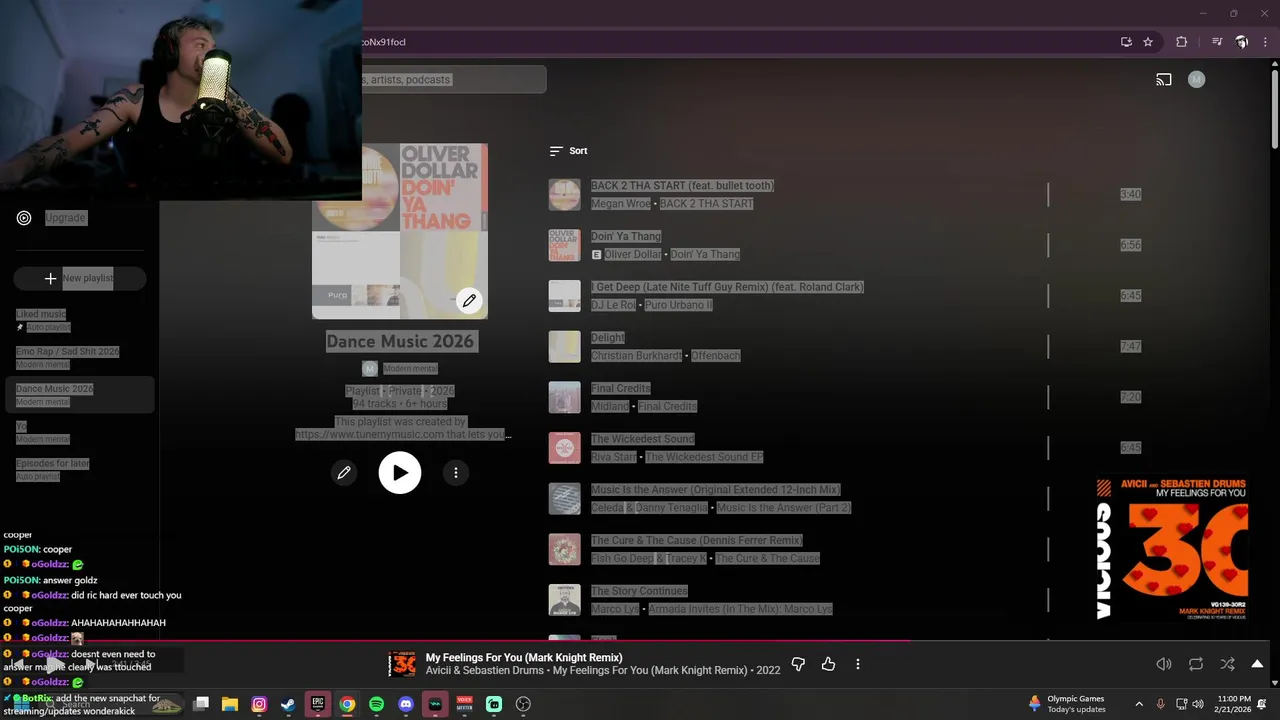
Task: Toggle shuffle playback
Action: 1227,664
